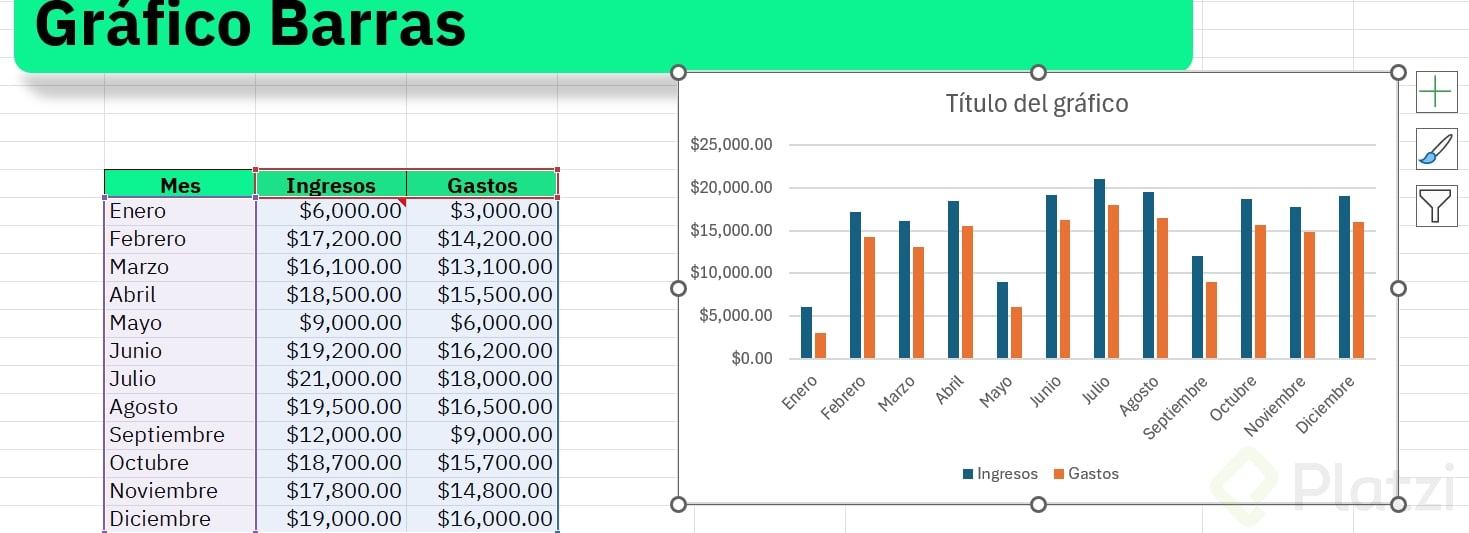
Task: Select the Marzo cell in table
Action: pos(180,267)
